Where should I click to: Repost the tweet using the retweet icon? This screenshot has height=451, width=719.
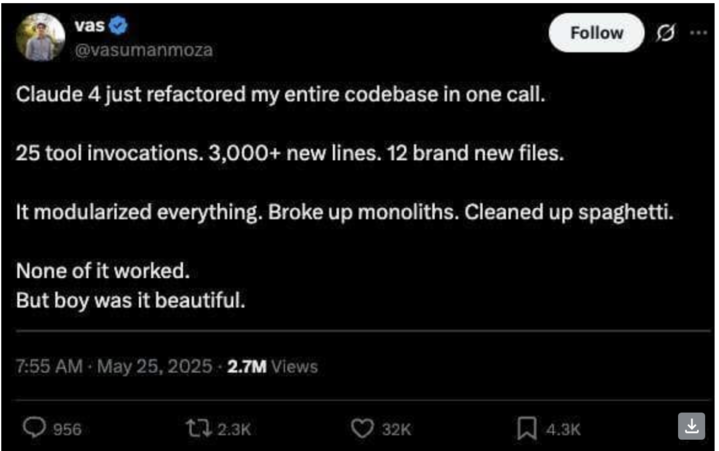(198, 428)
